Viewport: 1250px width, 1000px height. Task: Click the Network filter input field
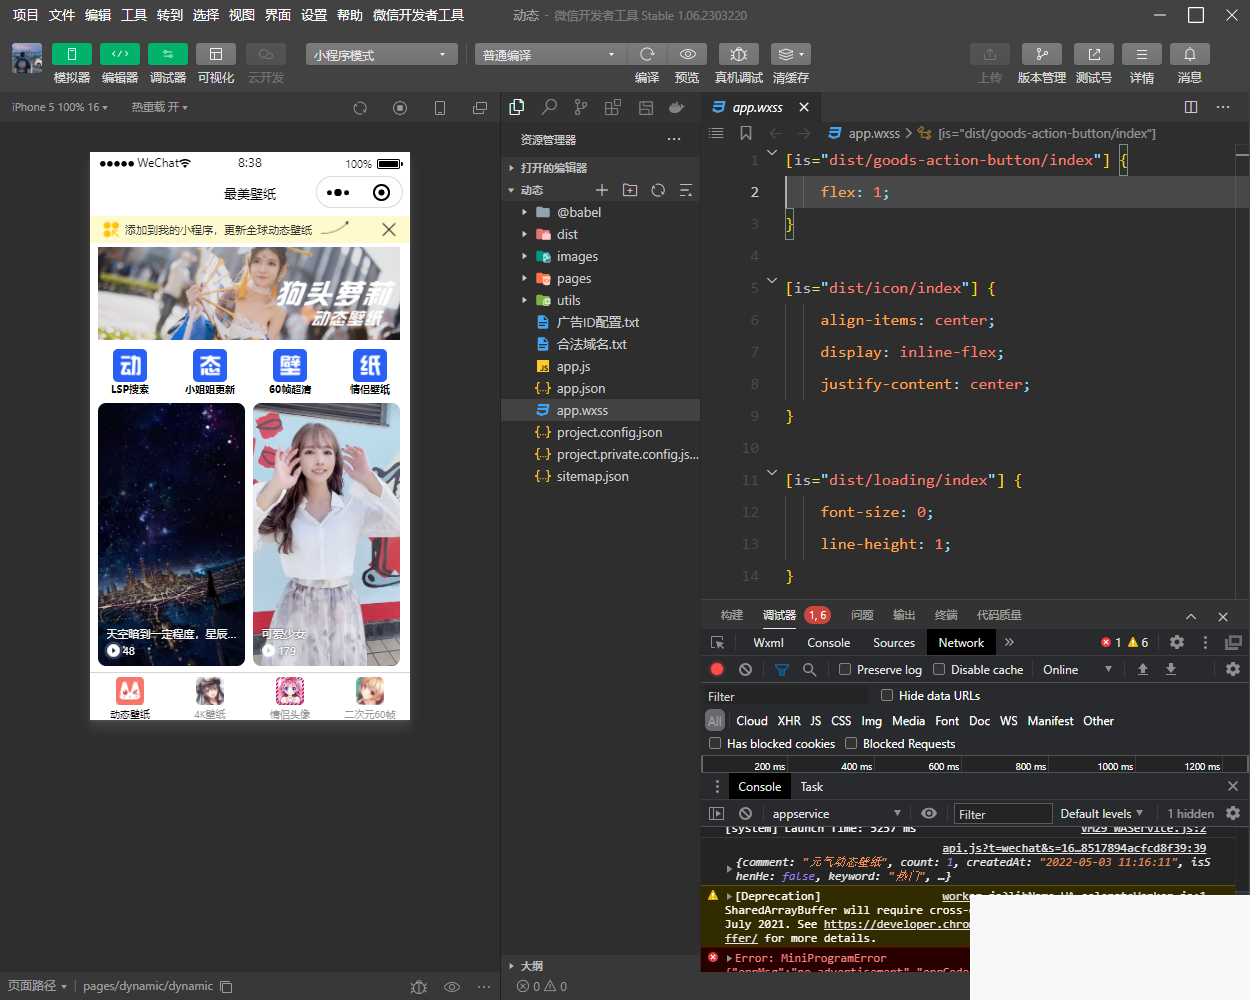(x=785, y=696)
